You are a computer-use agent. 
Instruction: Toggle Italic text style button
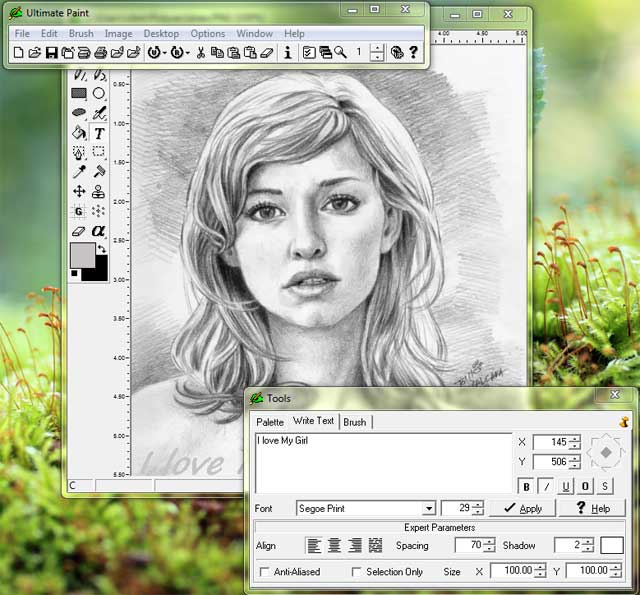pos(546,486)
